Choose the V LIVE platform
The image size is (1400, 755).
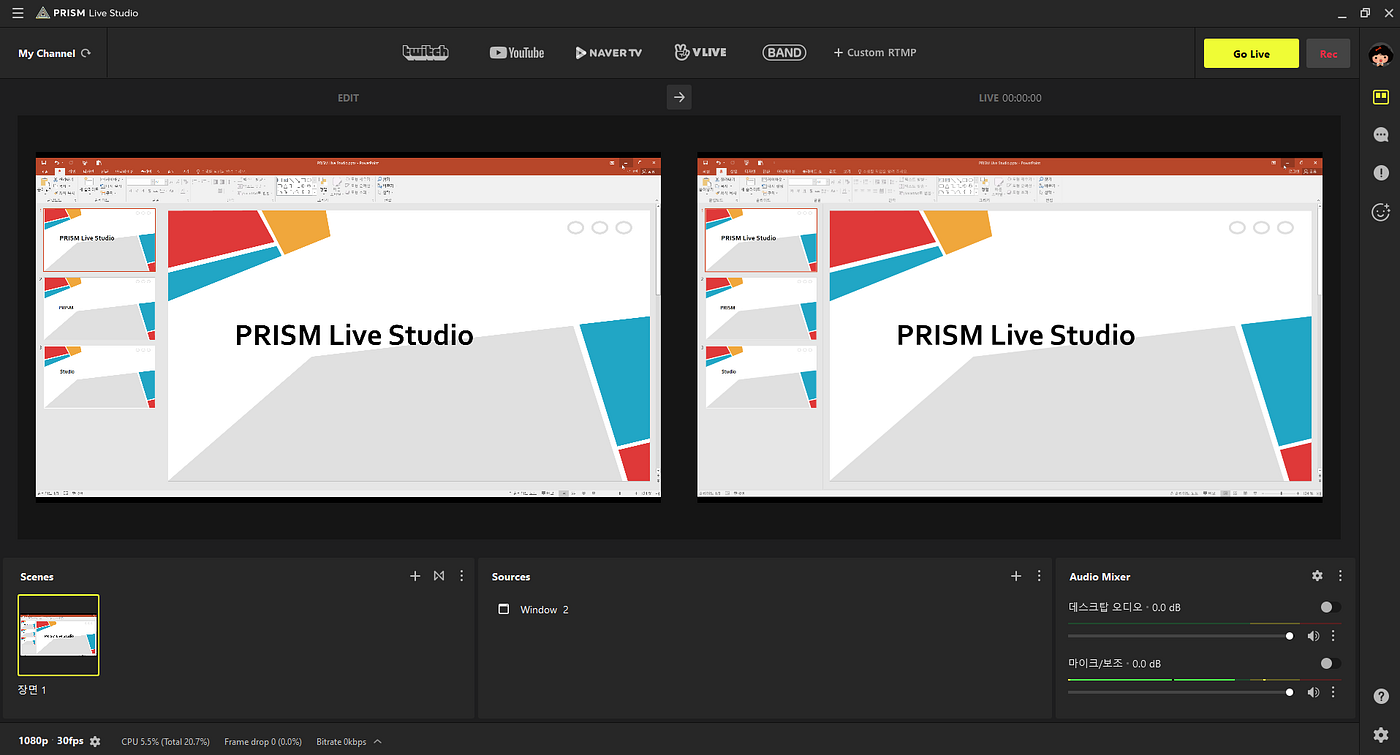[x=700, y=52]
